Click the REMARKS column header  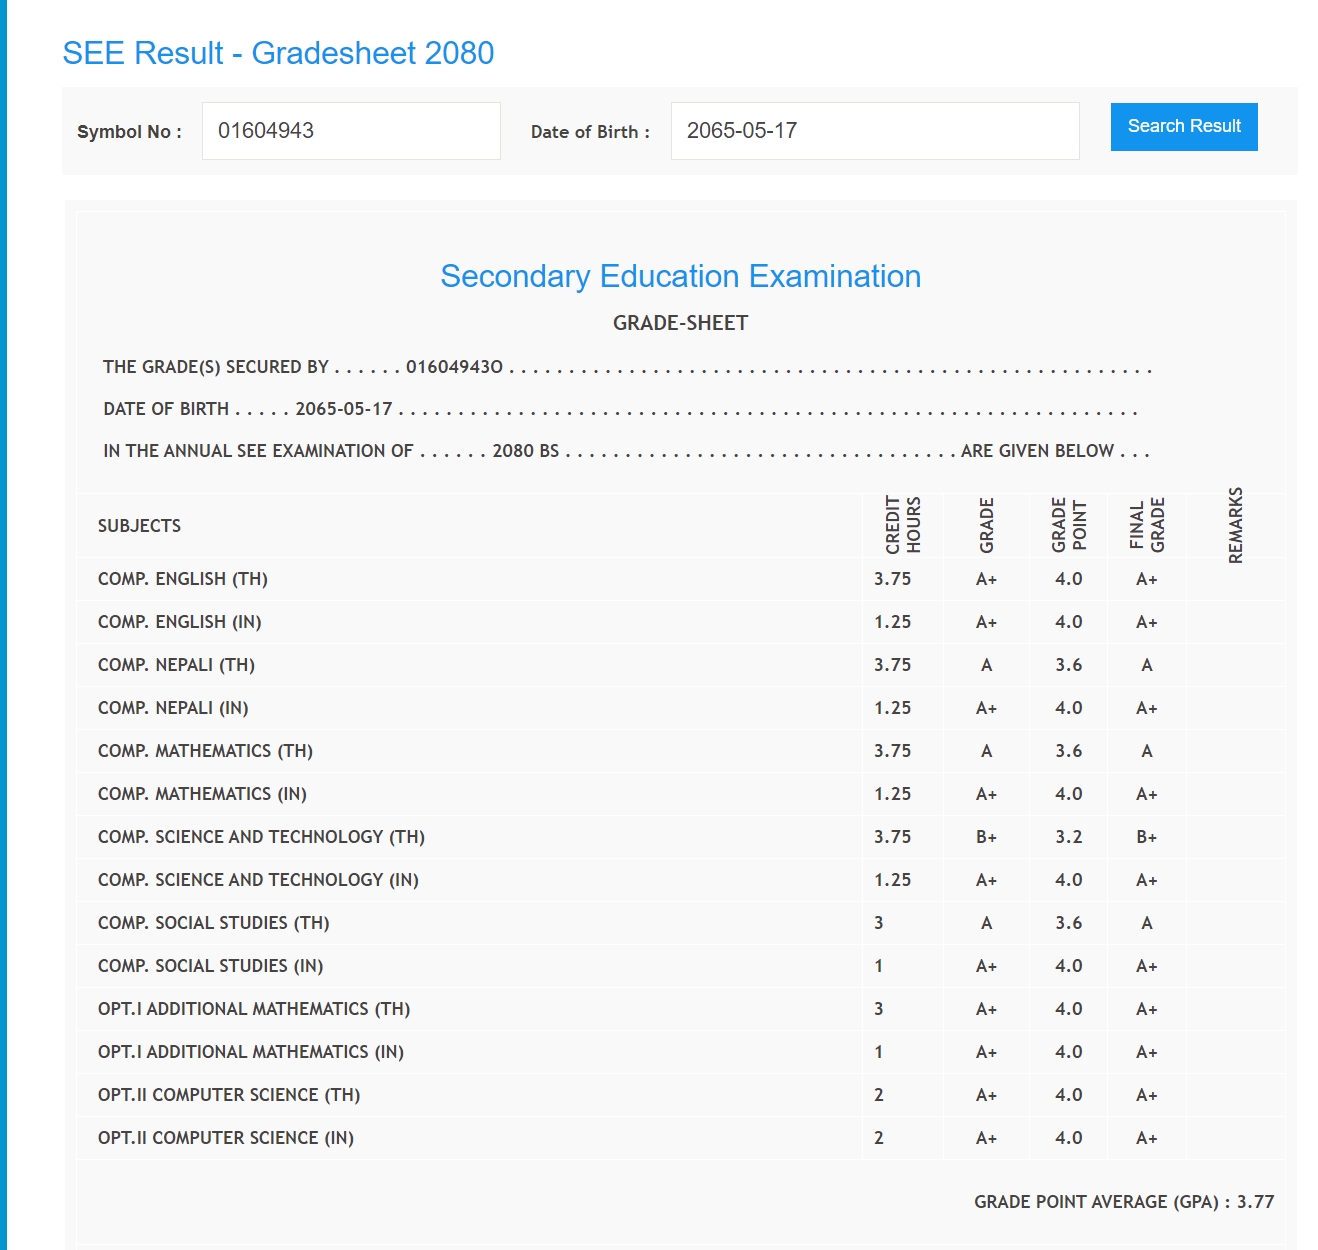coord(1235,525)
